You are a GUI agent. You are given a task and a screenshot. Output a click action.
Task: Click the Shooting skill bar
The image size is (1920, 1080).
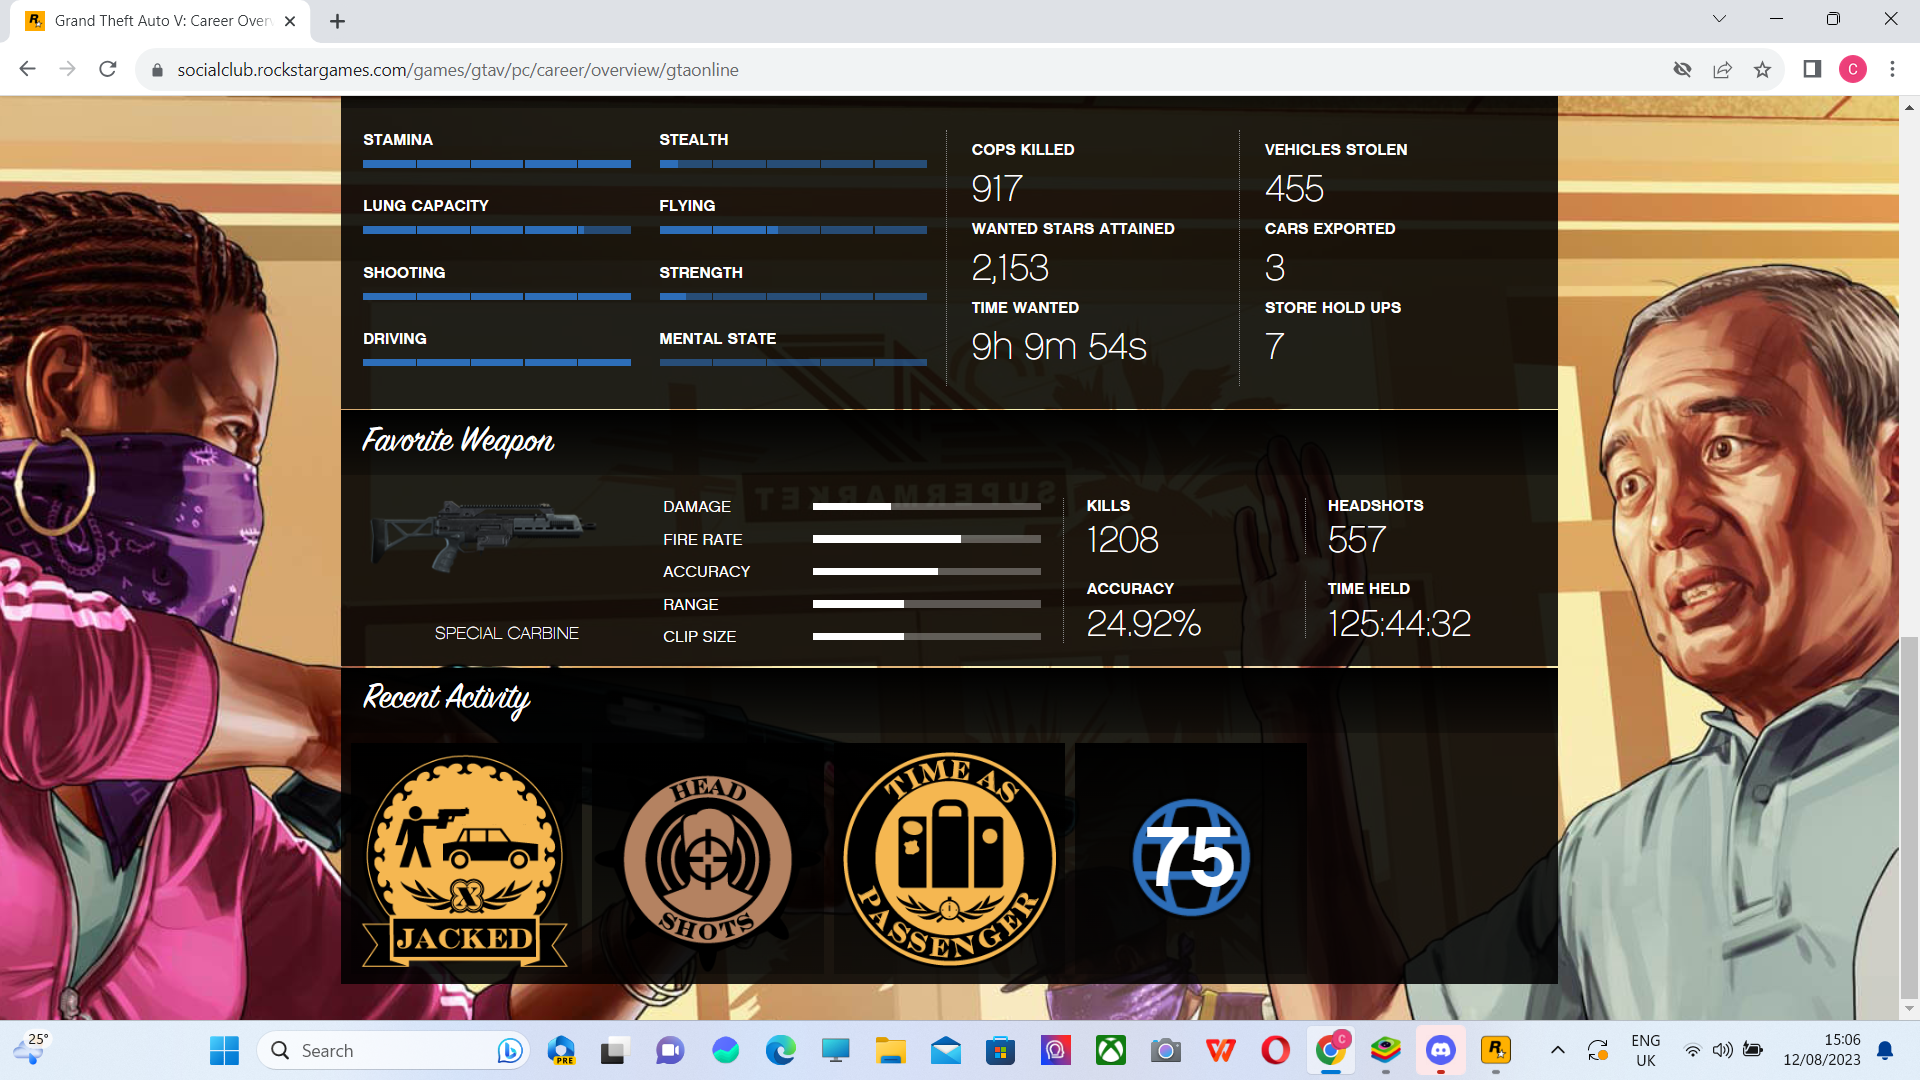496,296
